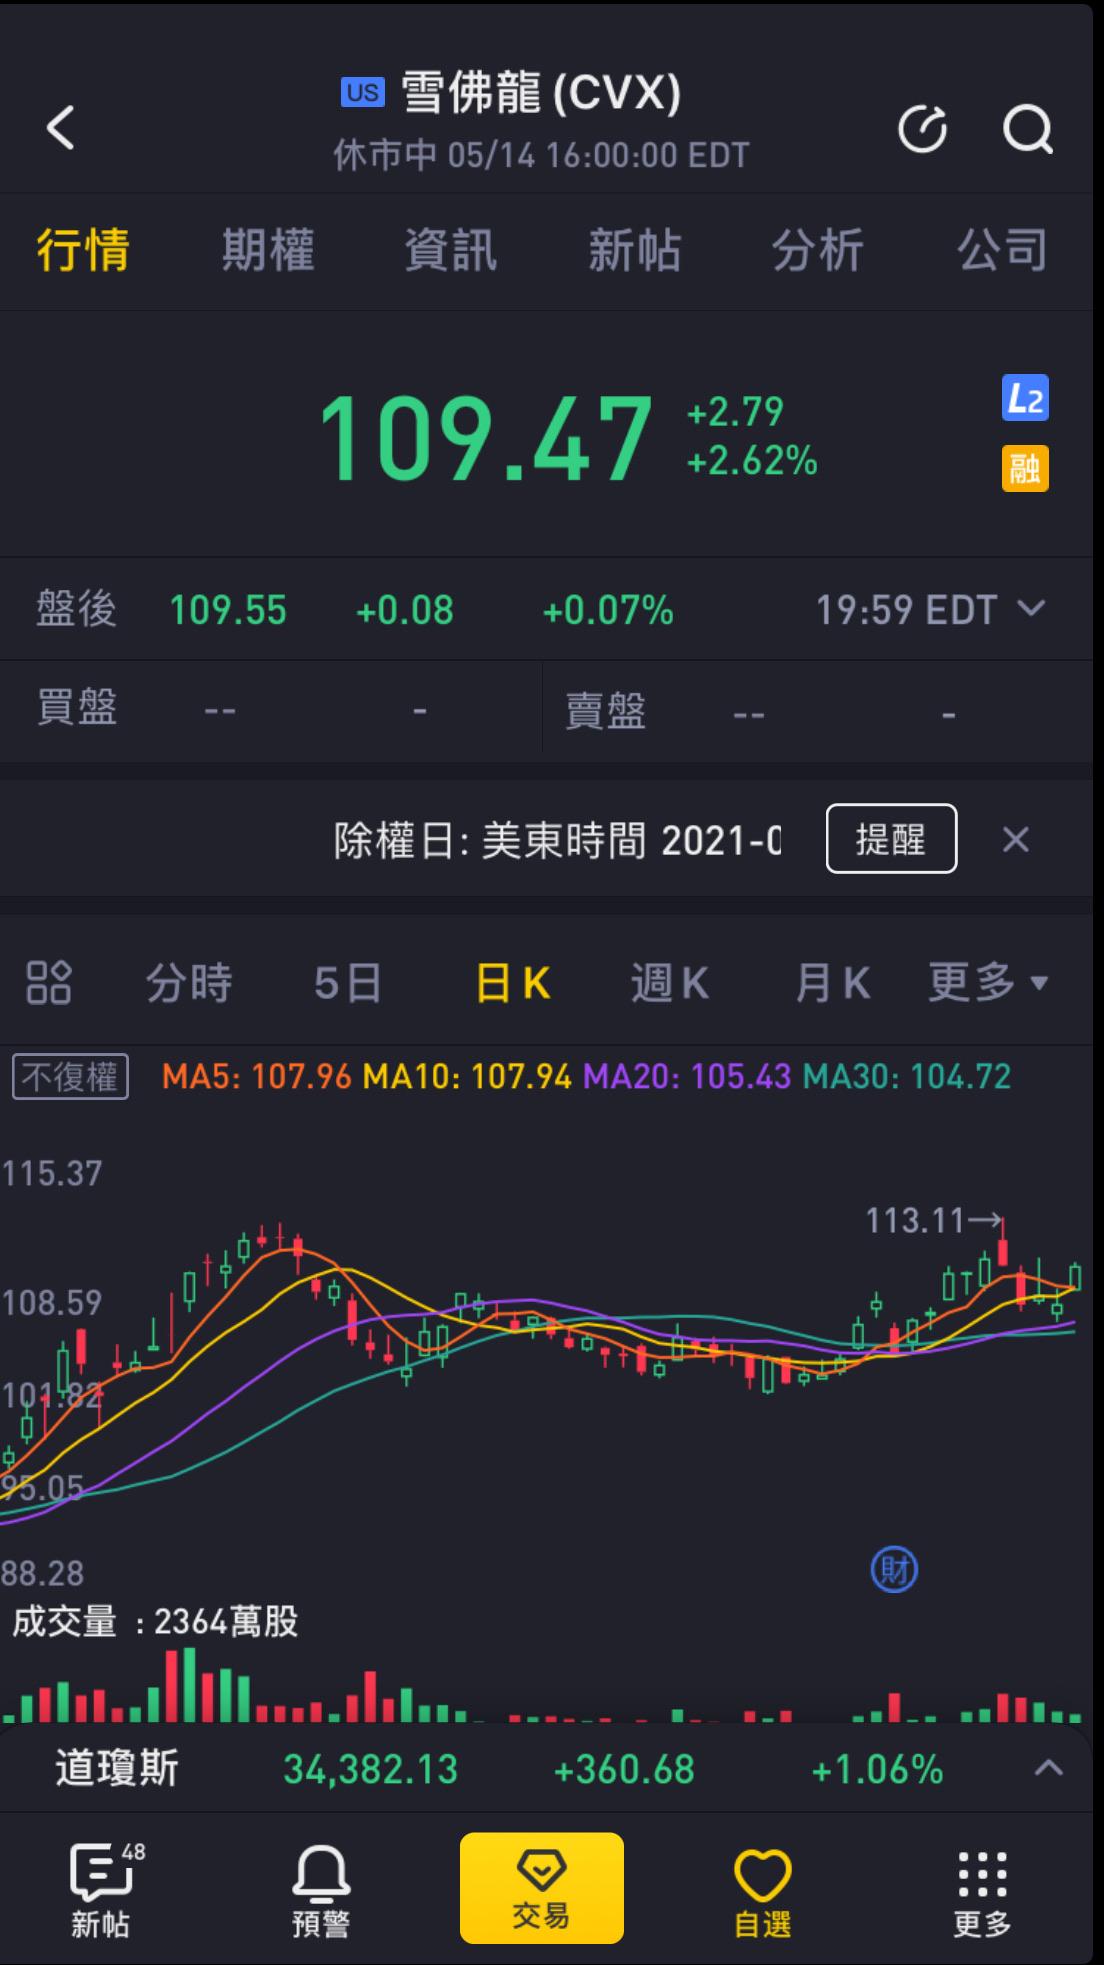Select the 5日 chart period

tap(348, 983)
